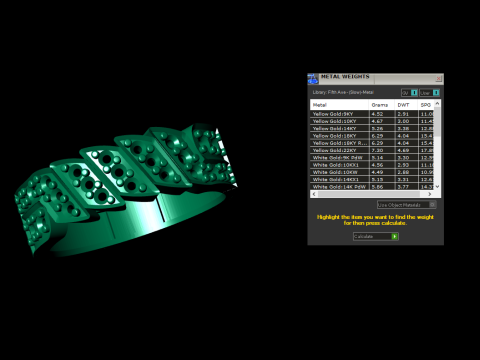Click the Calculate button
480x360 pixels.
click(376, 236)
